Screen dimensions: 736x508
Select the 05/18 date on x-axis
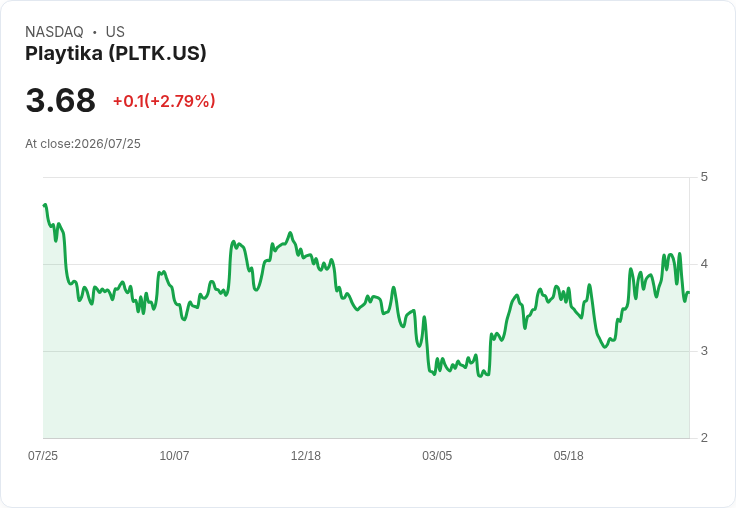coord(568,455)
